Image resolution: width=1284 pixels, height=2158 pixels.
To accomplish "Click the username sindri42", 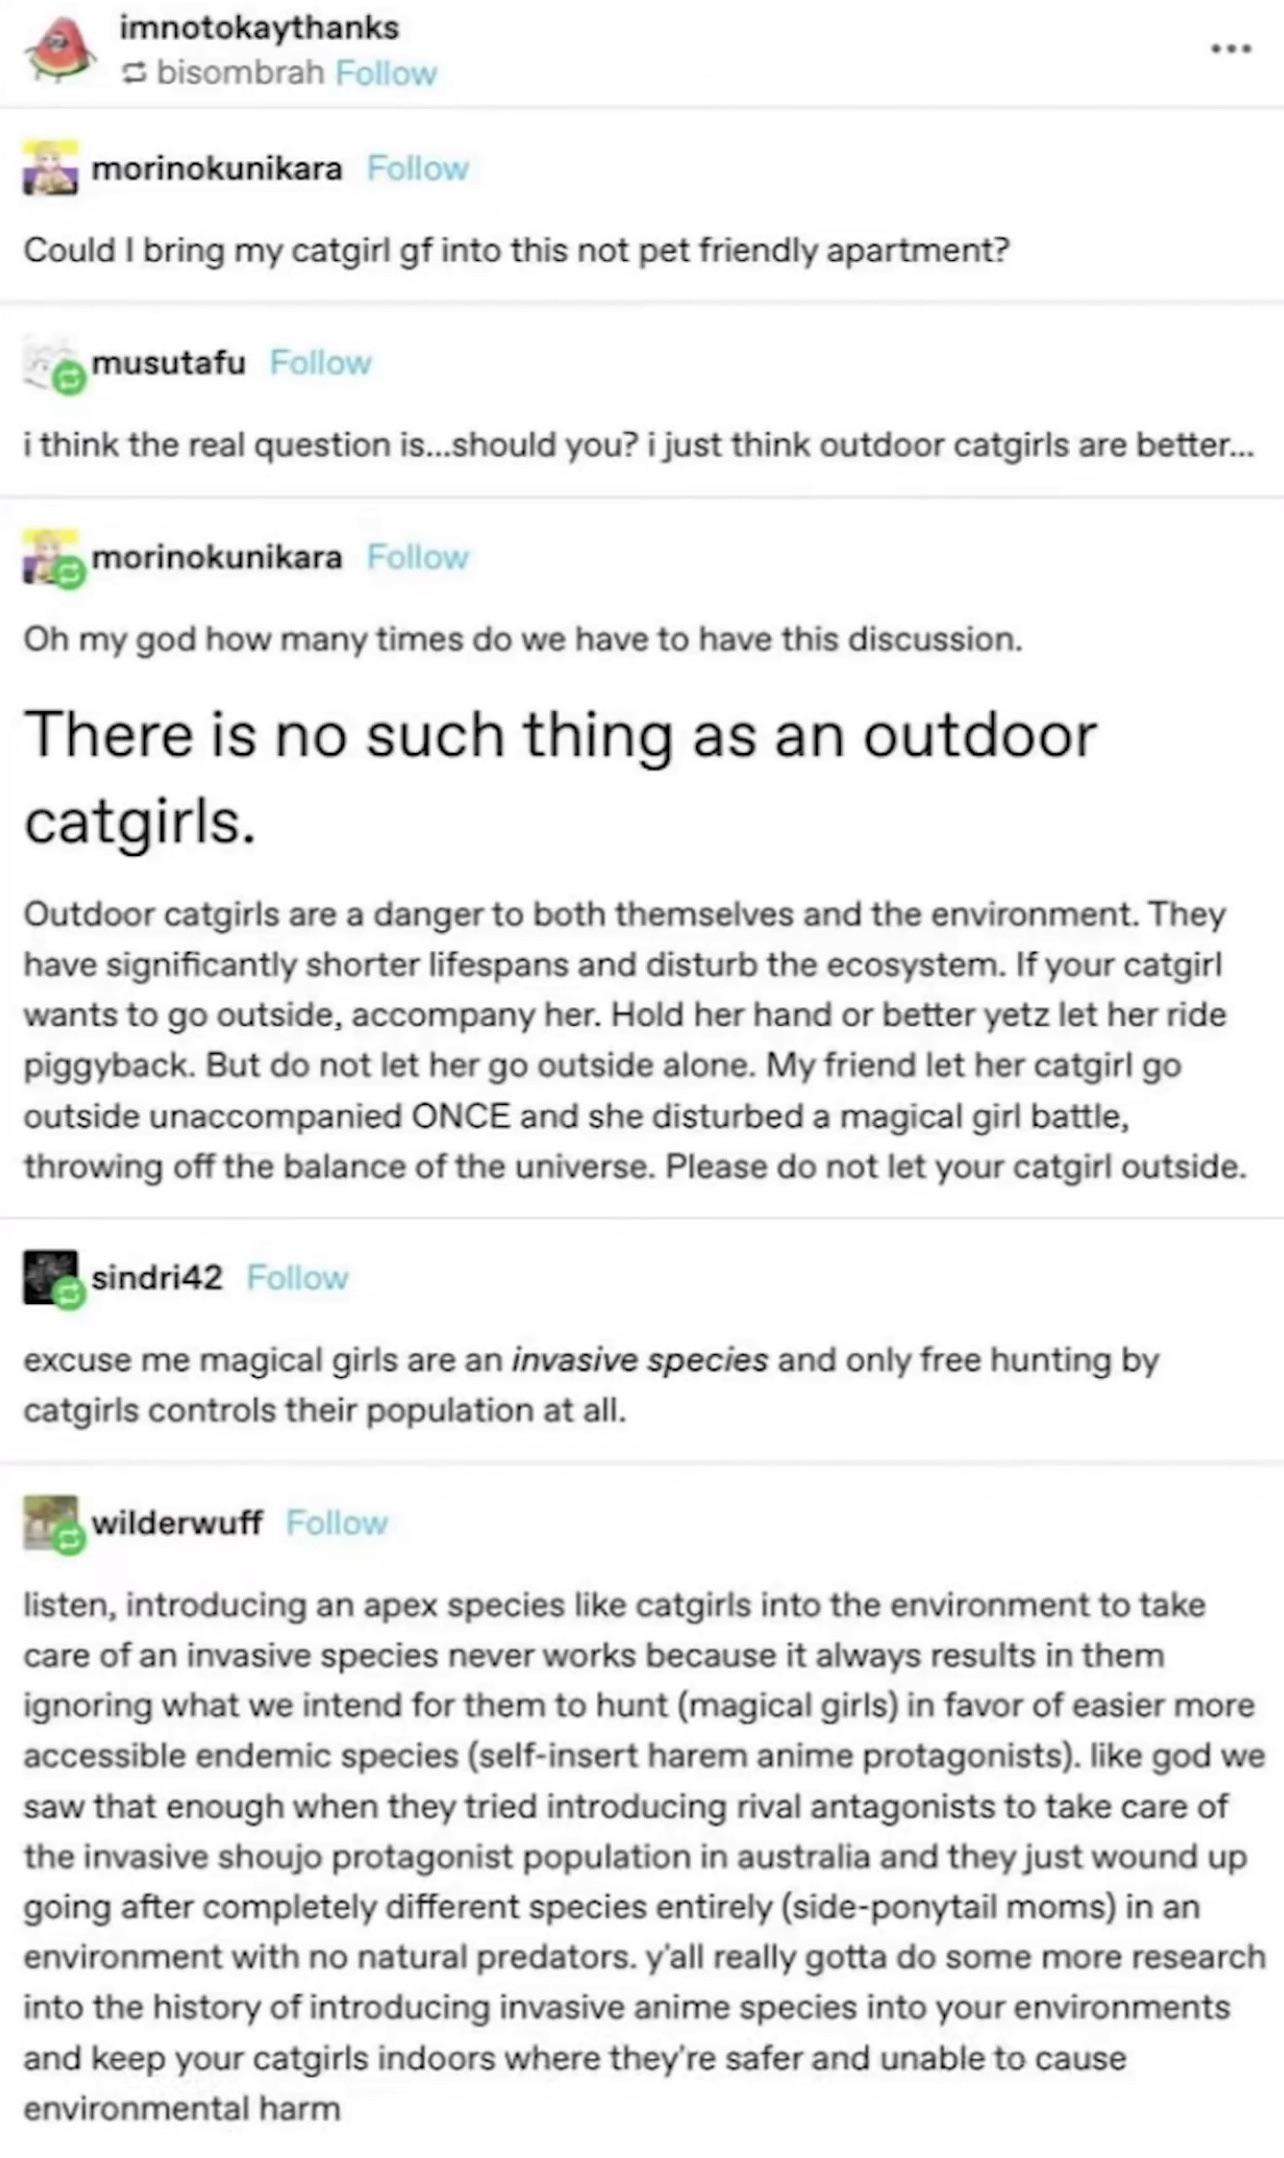I will coord(157,1277).
